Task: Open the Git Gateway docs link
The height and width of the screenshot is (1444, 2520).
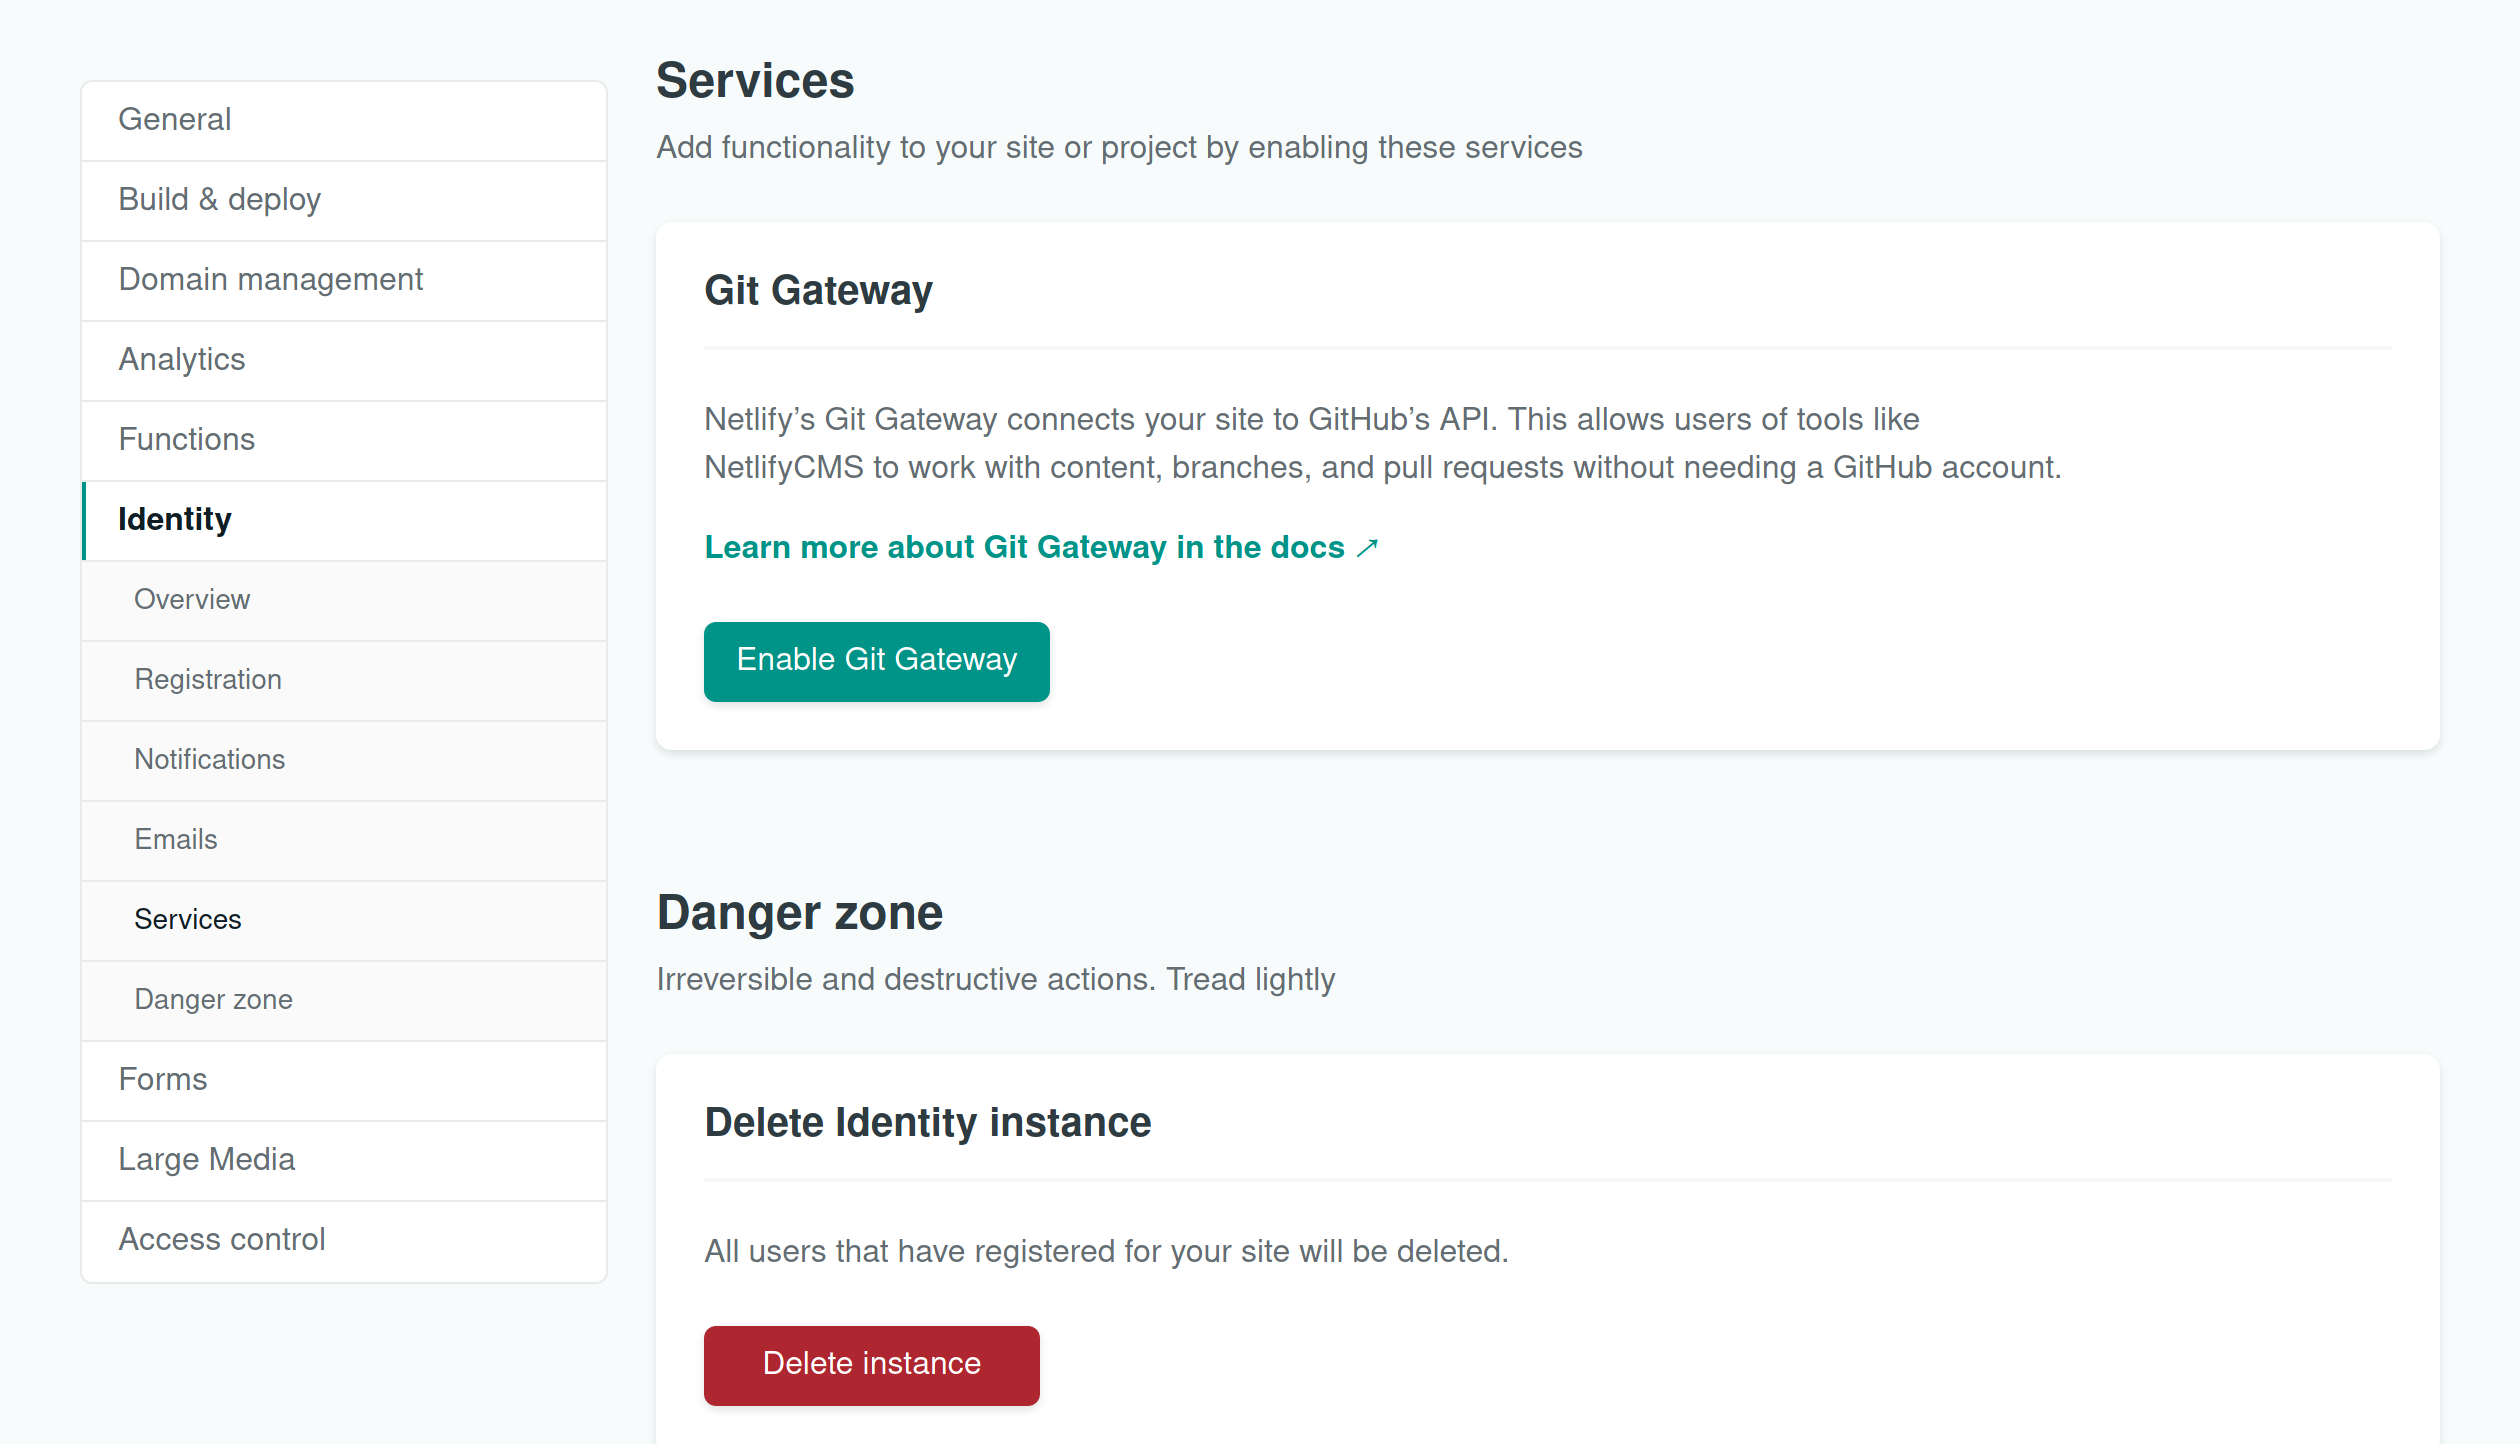Action: pyautogui.click(x=1024, y=548)
